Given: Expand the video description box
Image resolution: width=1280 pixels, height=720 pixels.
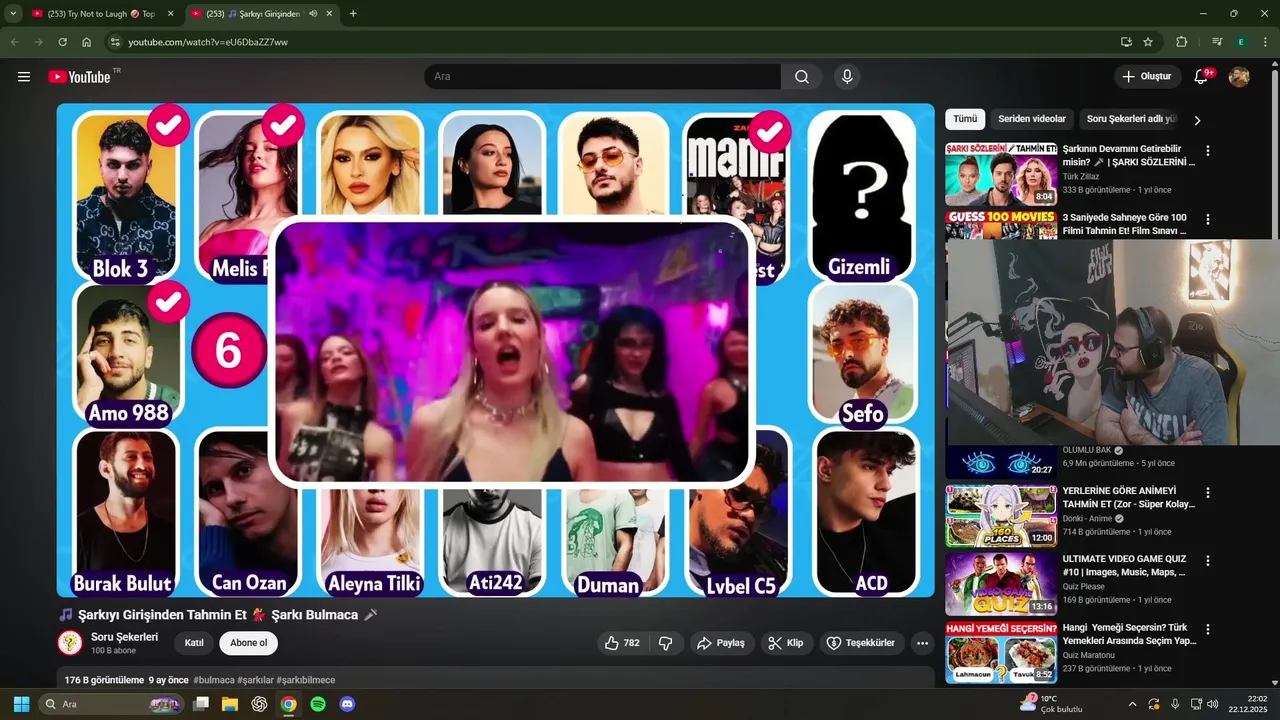Looking at the screenshot, I should tap(495, 678).
